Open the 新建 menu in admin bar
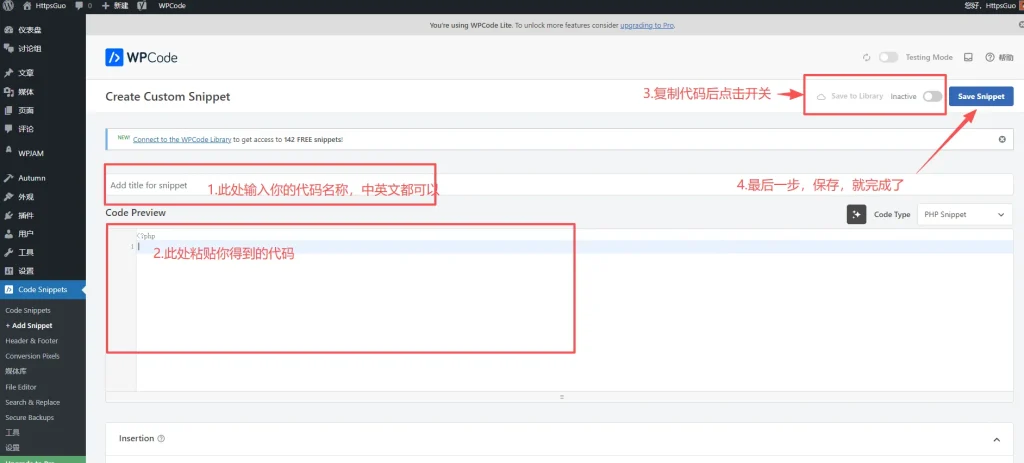Screen dimensions: 1024x463 [114, 6]
